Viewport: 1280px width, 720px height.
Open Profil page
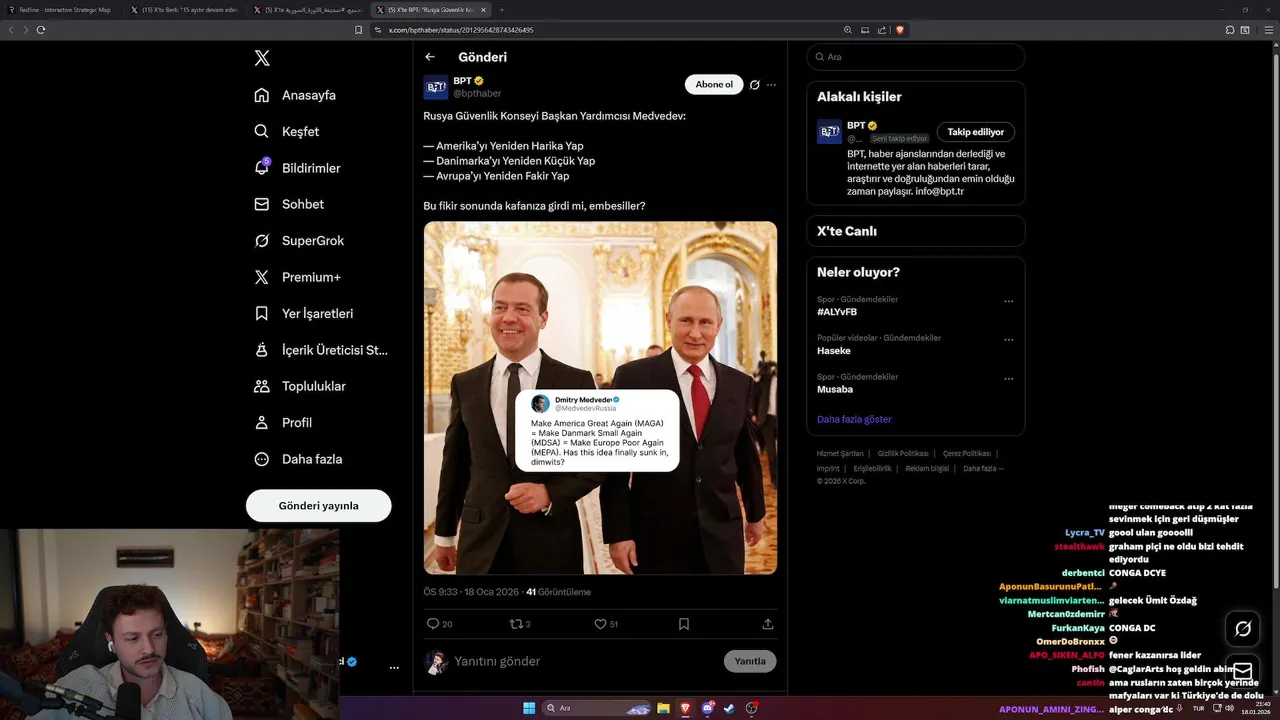coord(283,422)
